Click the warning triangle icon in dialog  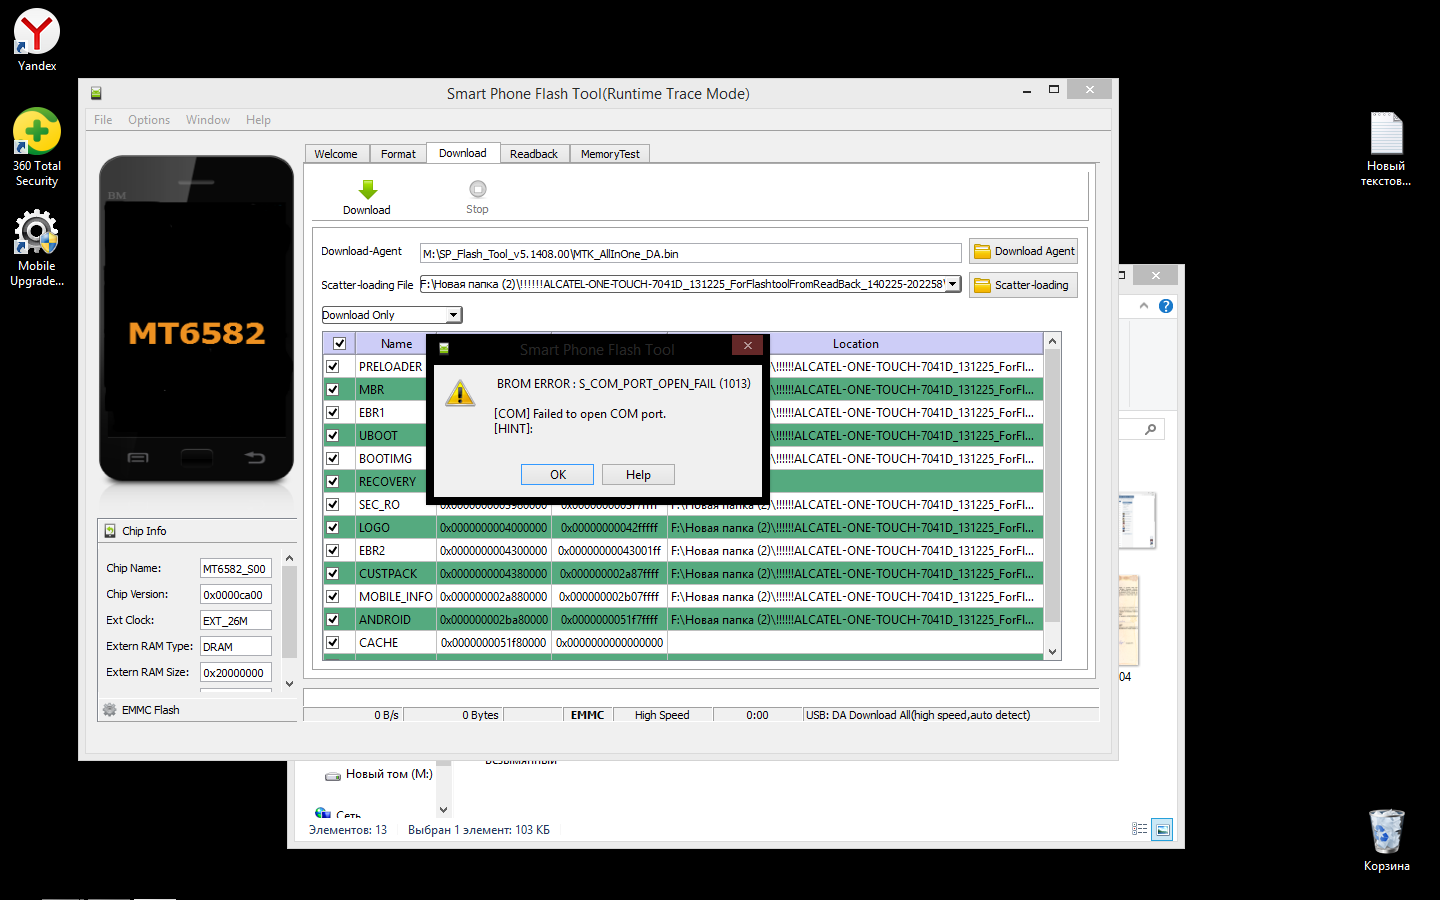[460, 393]
